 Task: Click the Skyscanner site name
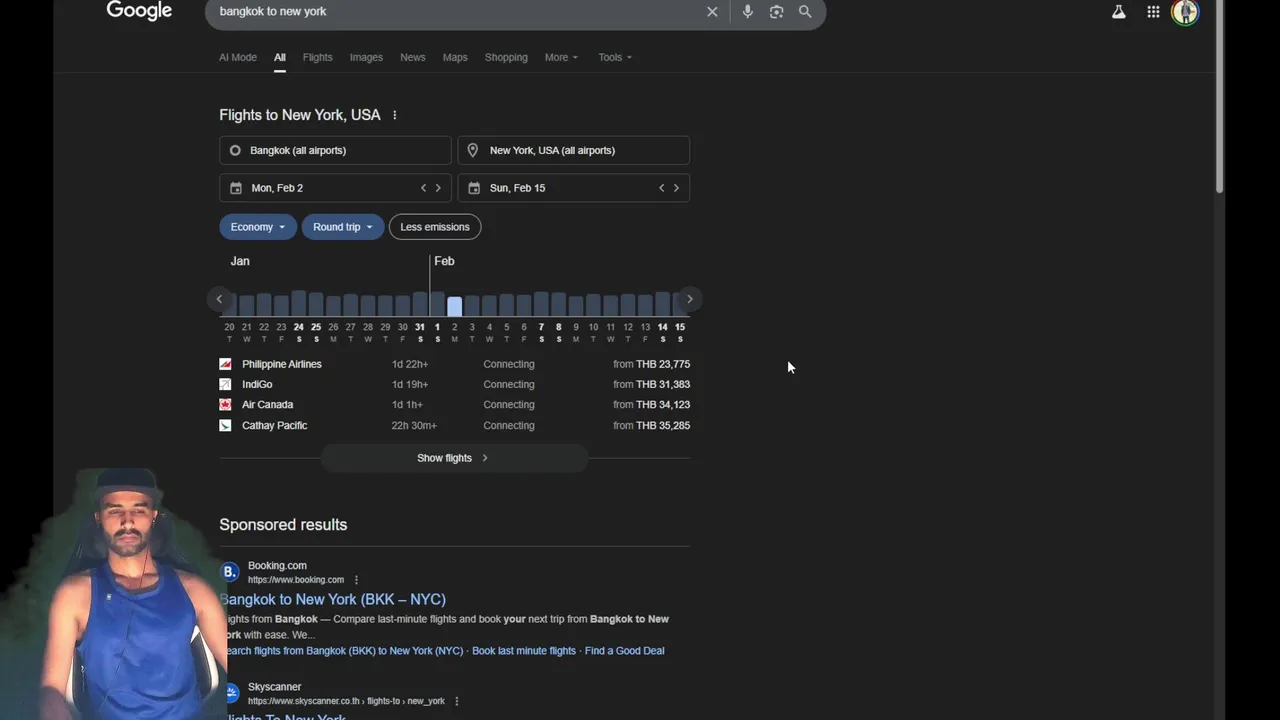(x=274, y=687)
